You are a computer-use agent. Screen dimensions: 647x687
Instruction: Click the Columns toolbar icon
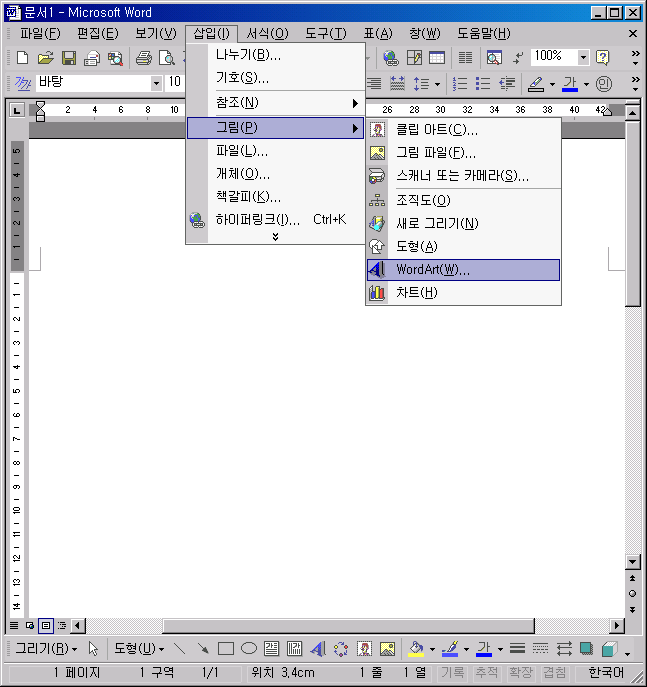click(465, 58)
